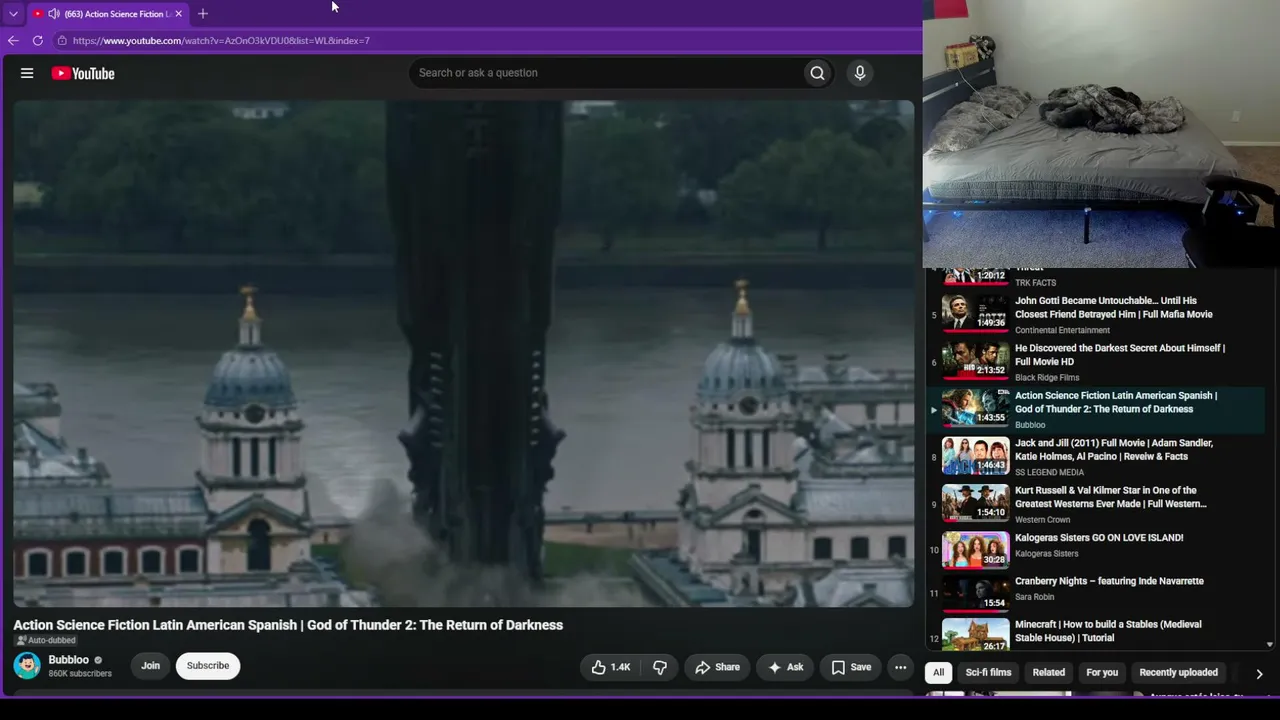The width and height of the screenshot is (1280, 720).
Task: Click "Kalogeras Sisters" channel name text
Action: pos(1046,554)
